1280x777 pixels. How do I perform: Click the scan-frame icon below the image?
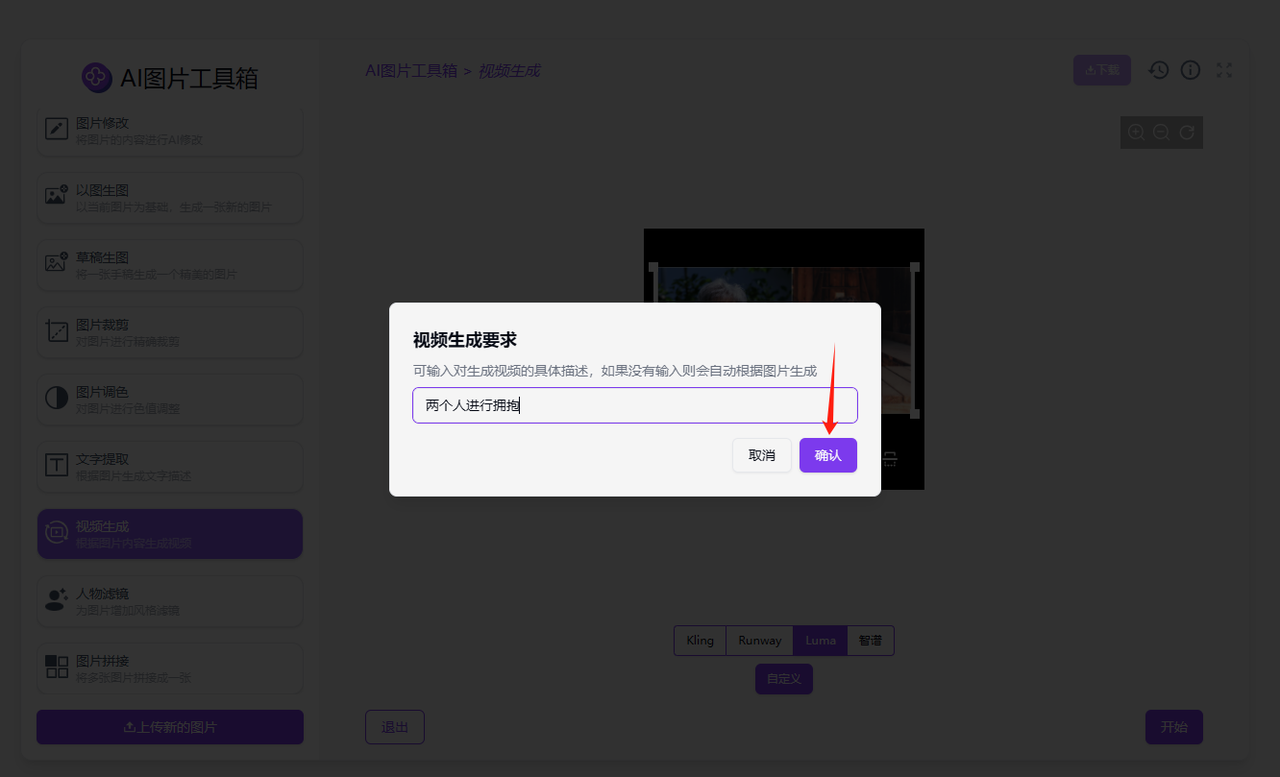tap(890, 459)
